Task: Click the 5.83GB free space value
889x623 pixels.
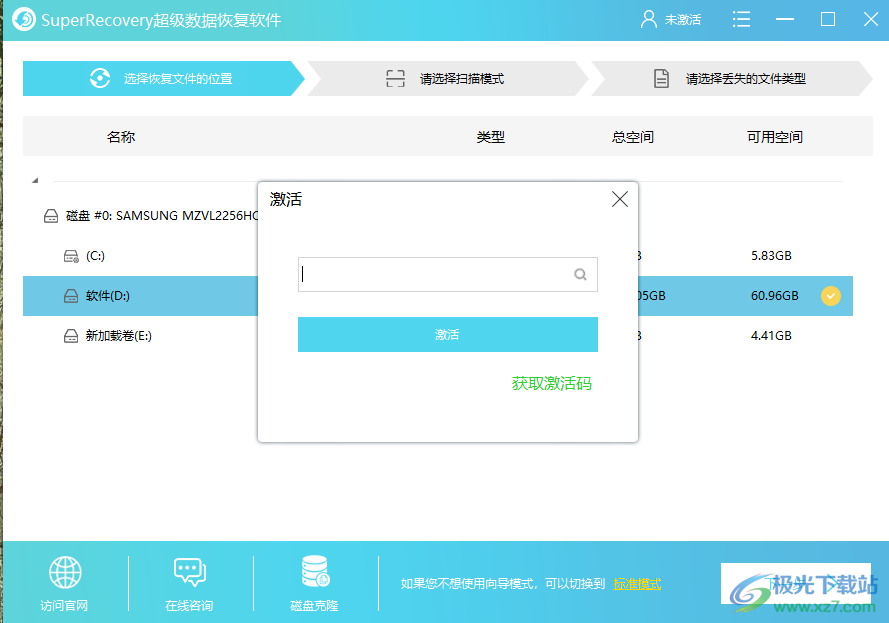Action: coord(771,256)
